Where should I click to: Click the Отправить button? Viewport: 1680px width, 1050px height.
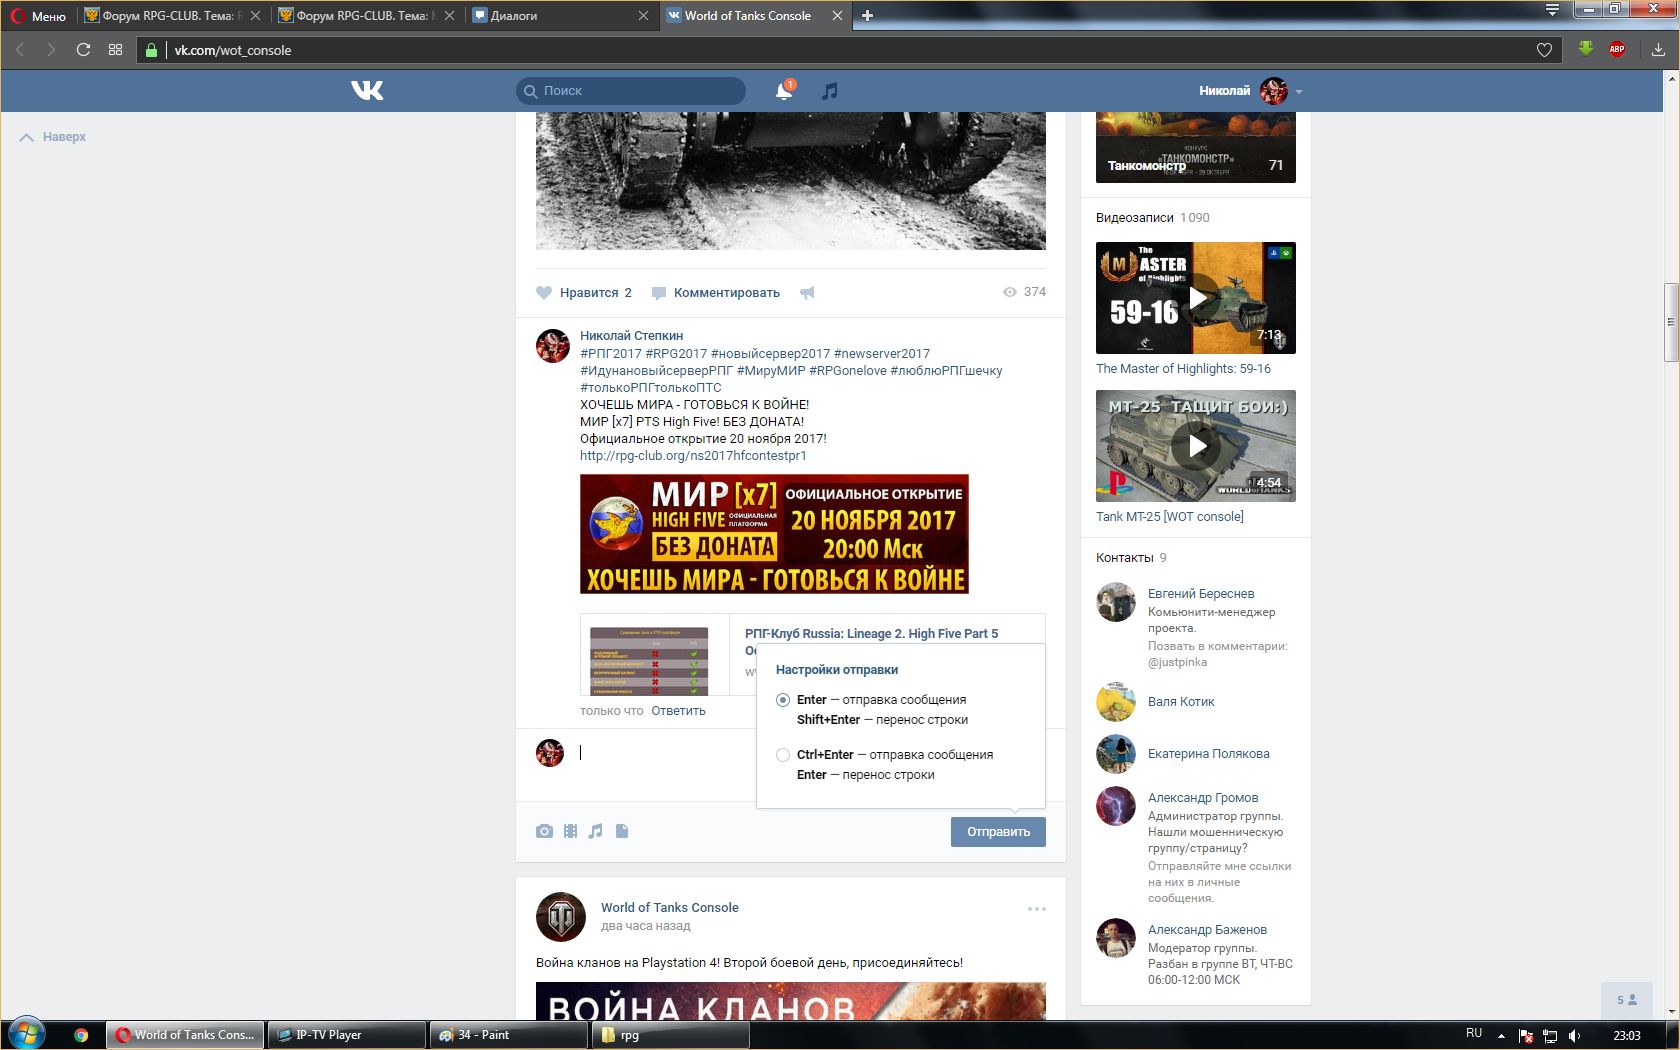click(x=998, y=832)
